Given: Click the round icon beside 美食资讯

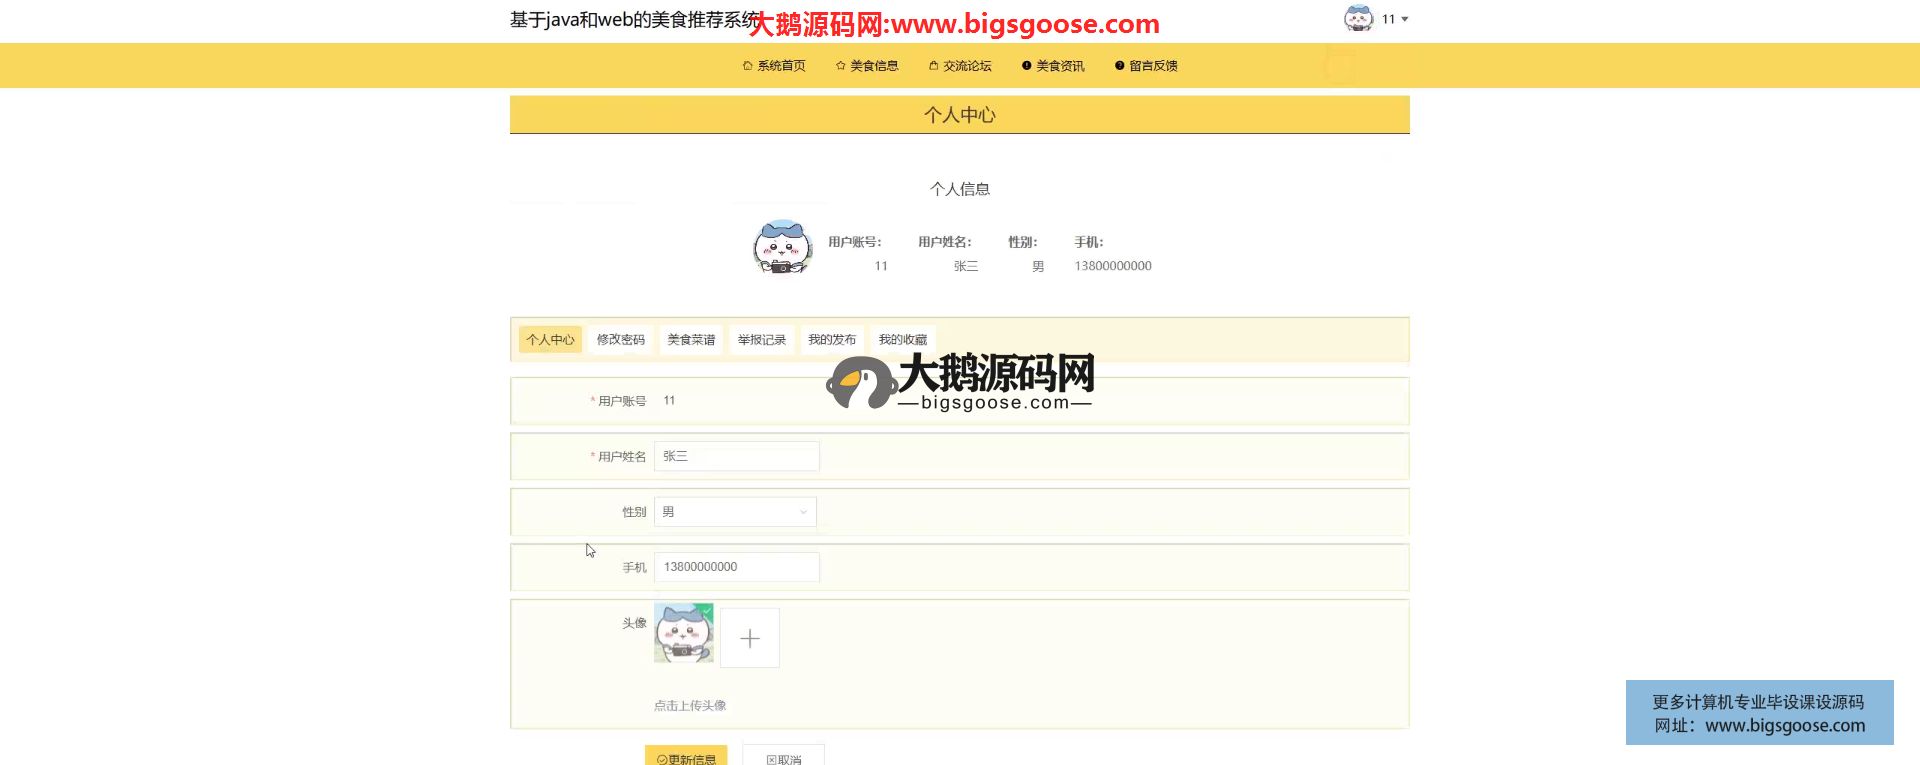Looking at the screenshot, I should point(1026,66).
